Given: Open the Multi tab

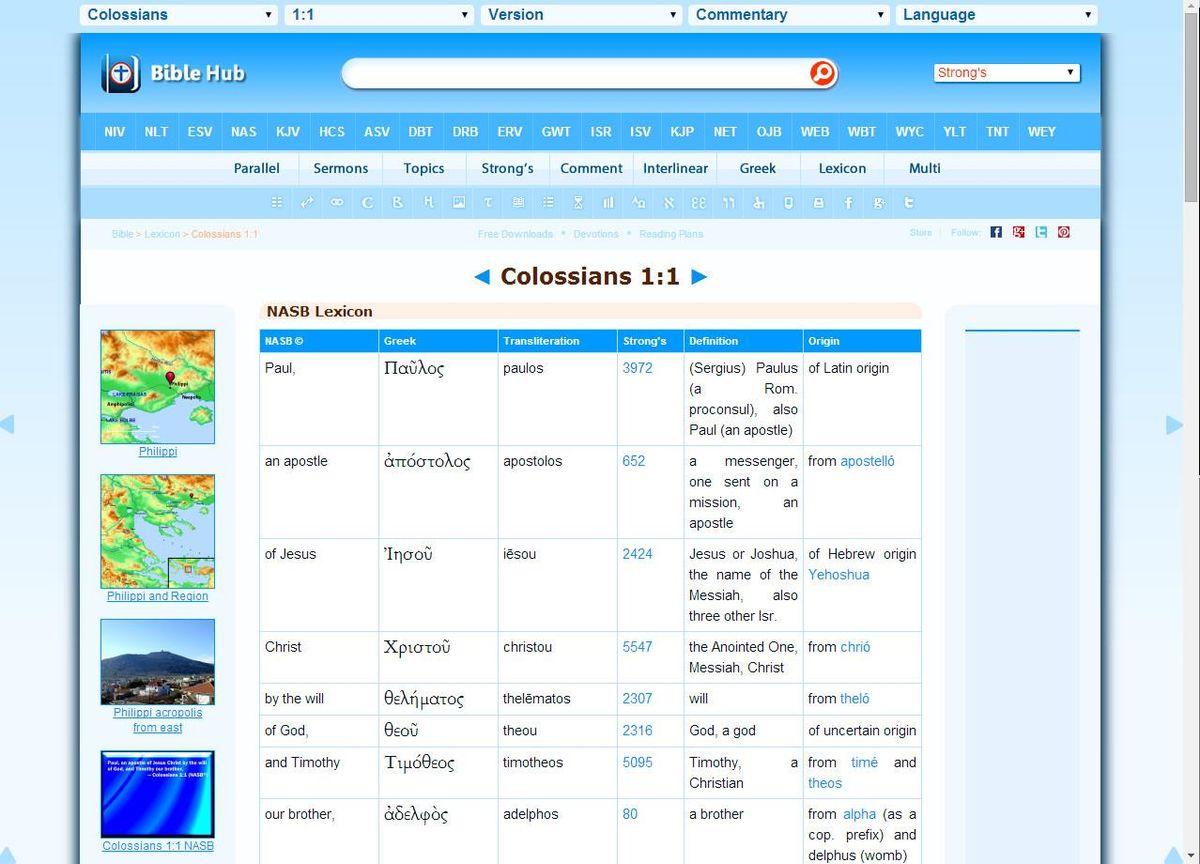Looking at the screenshot, I should point(925,168).
